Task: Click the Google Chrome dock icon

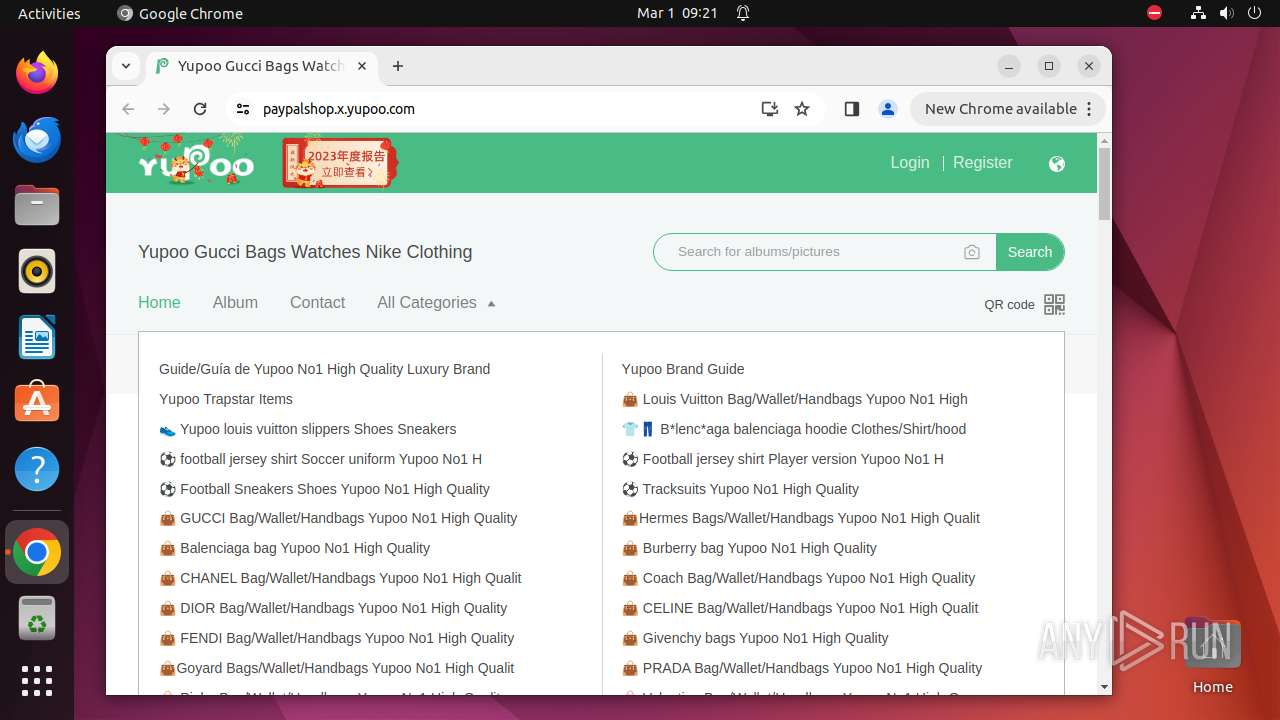Action: point(37,552)
